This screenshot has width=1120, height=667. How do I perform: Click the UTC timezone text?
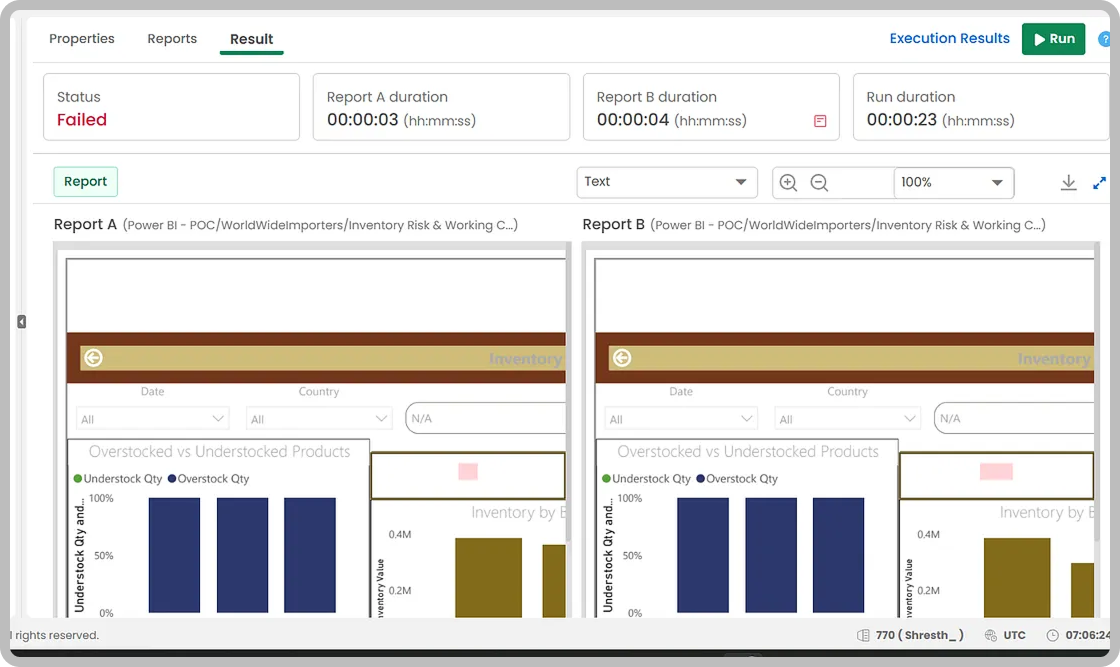coord(1014,635)
